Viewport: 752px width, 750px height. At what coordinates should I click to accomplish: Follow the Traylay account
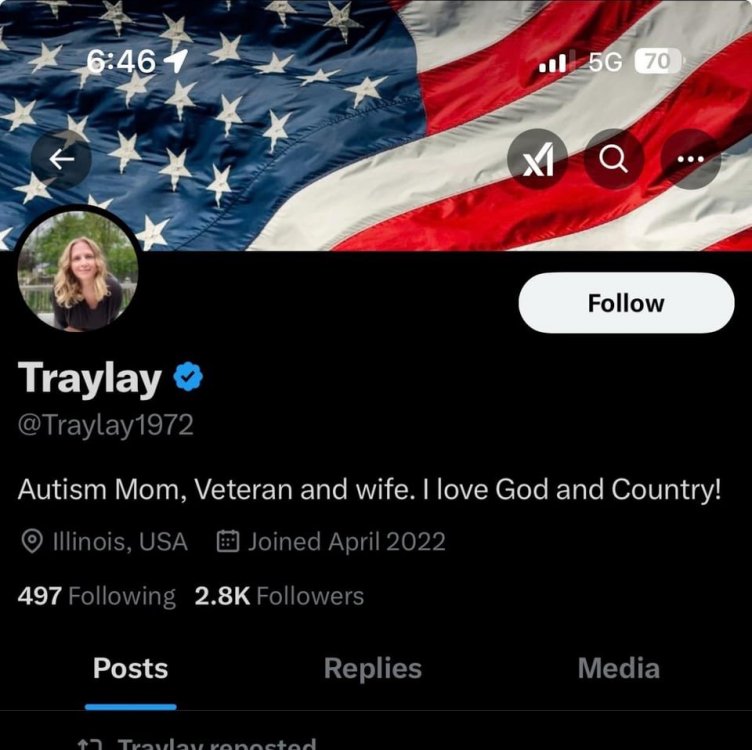pos(626,303)
